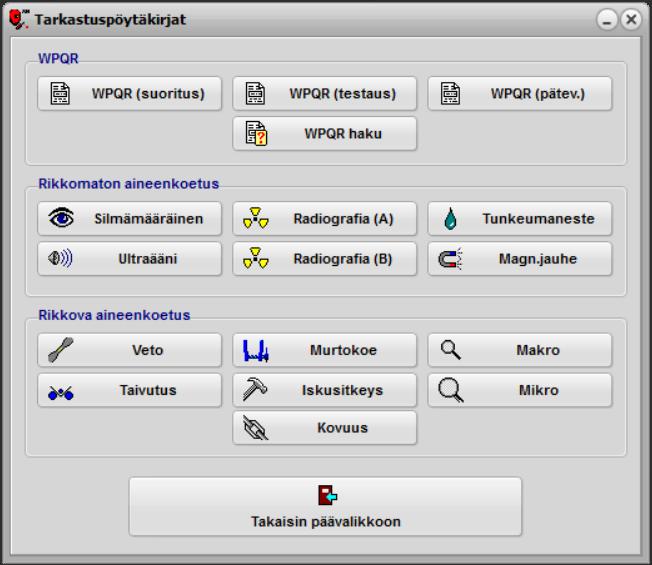Click the small magnifier icon for Makro
Viewport: 652px width, 565px height.
[451, 350]
